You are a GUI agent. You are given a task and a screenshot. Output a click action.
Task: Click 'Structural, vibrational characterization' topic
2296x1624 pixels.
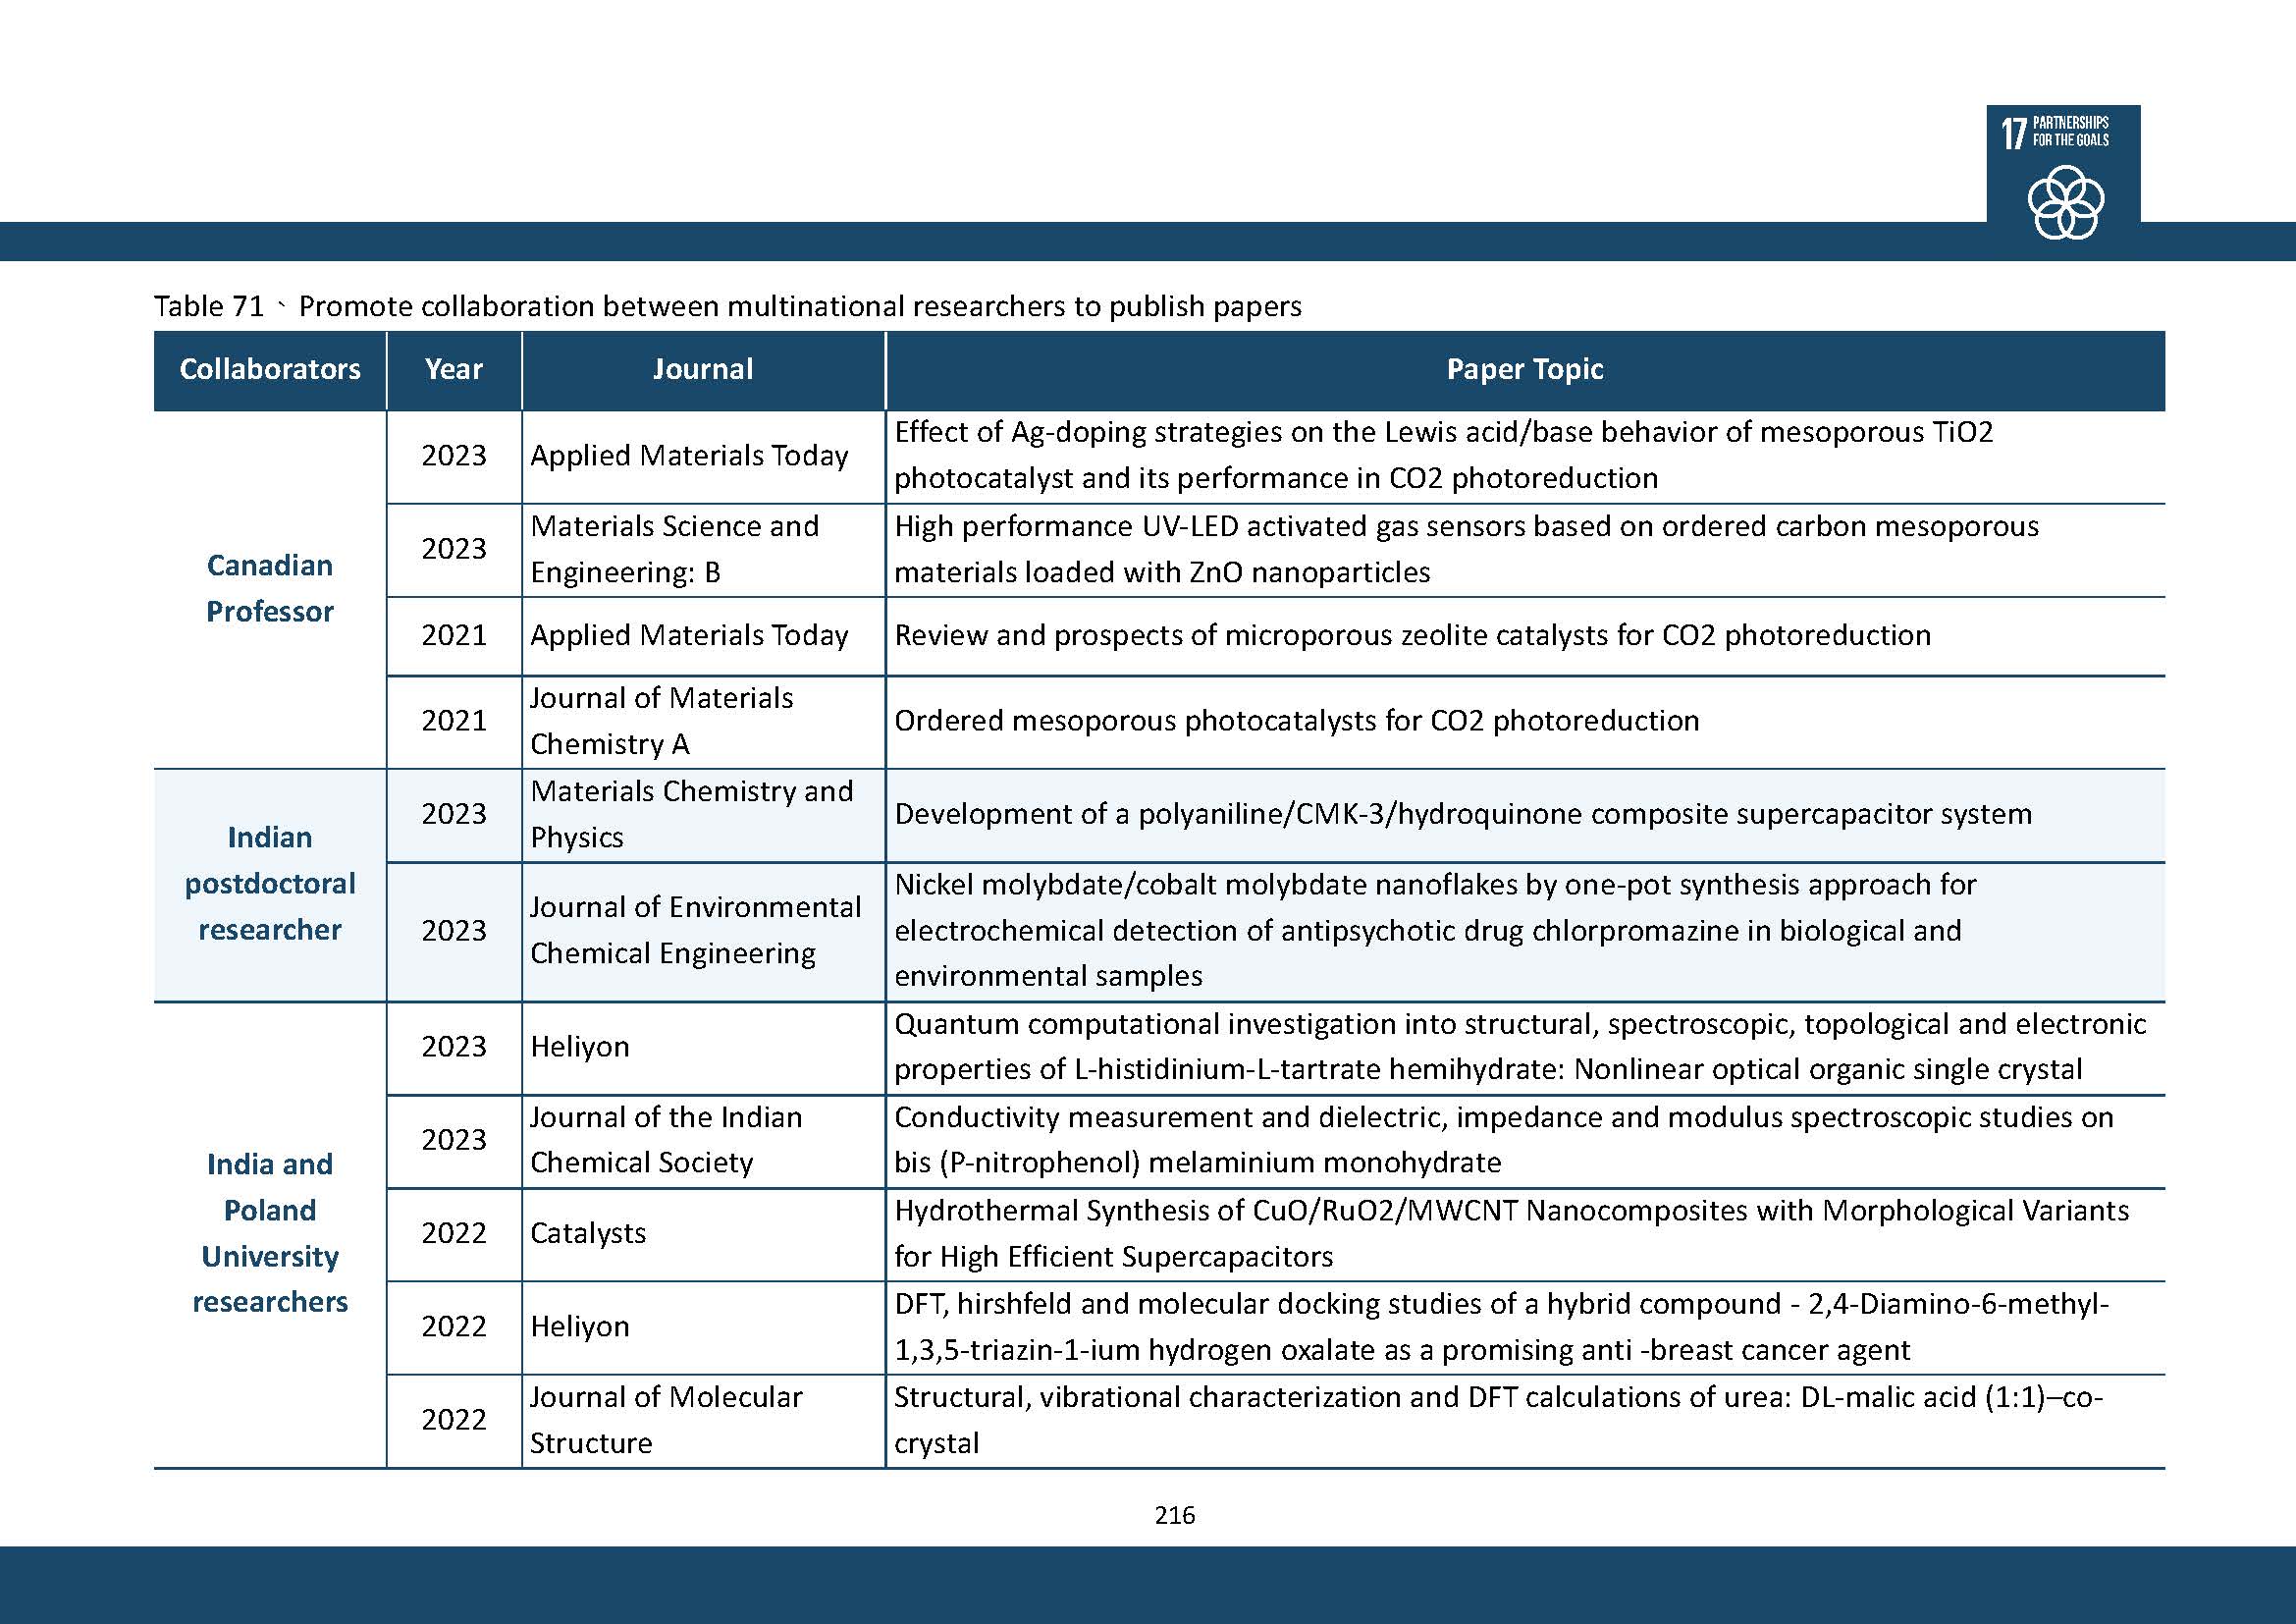(x=1525, y=1421)
